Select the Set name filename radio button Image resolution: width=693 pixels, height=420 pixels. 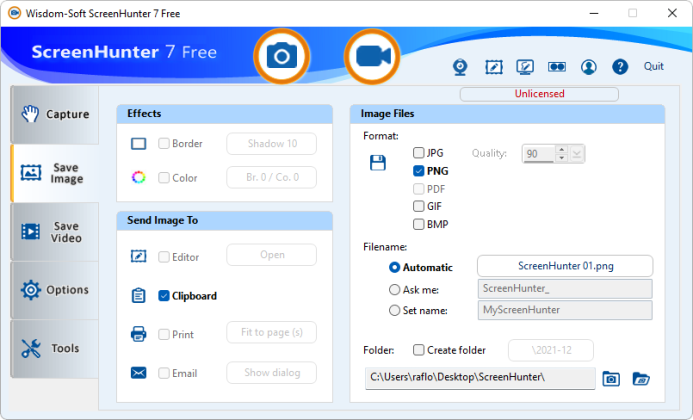coord(394,310)
